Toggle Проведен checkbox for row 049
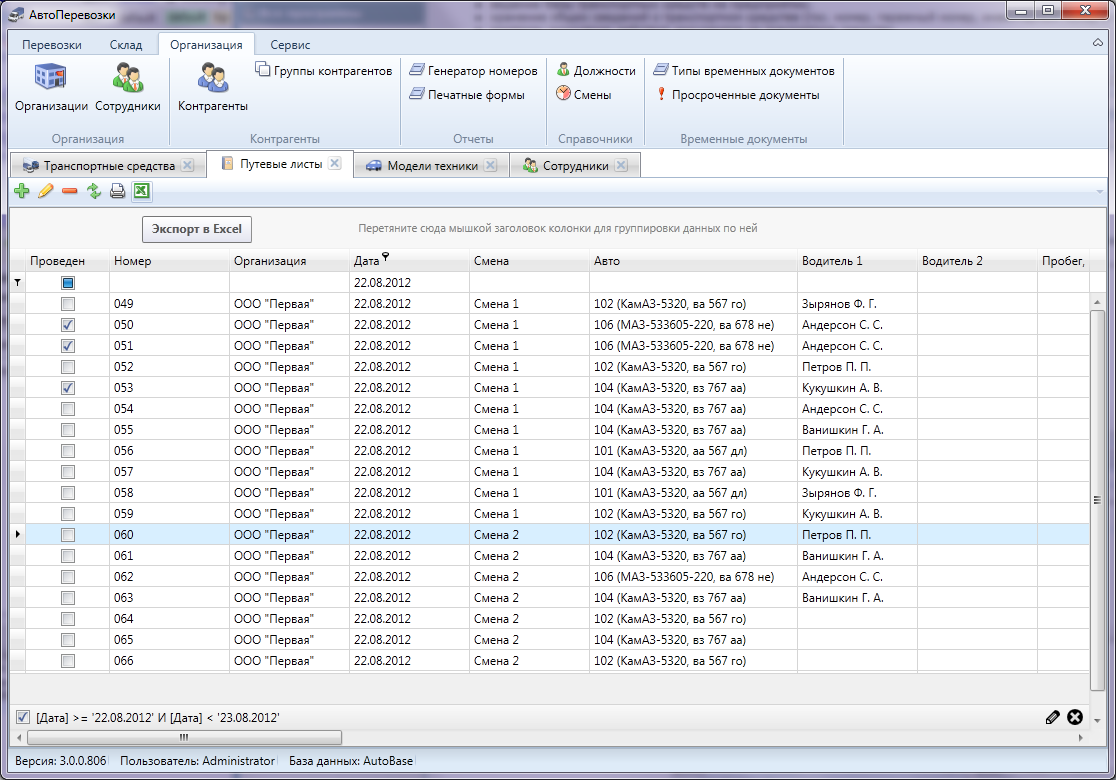The width and height of the screenshot is (1116, 780). tap(68, 304)
